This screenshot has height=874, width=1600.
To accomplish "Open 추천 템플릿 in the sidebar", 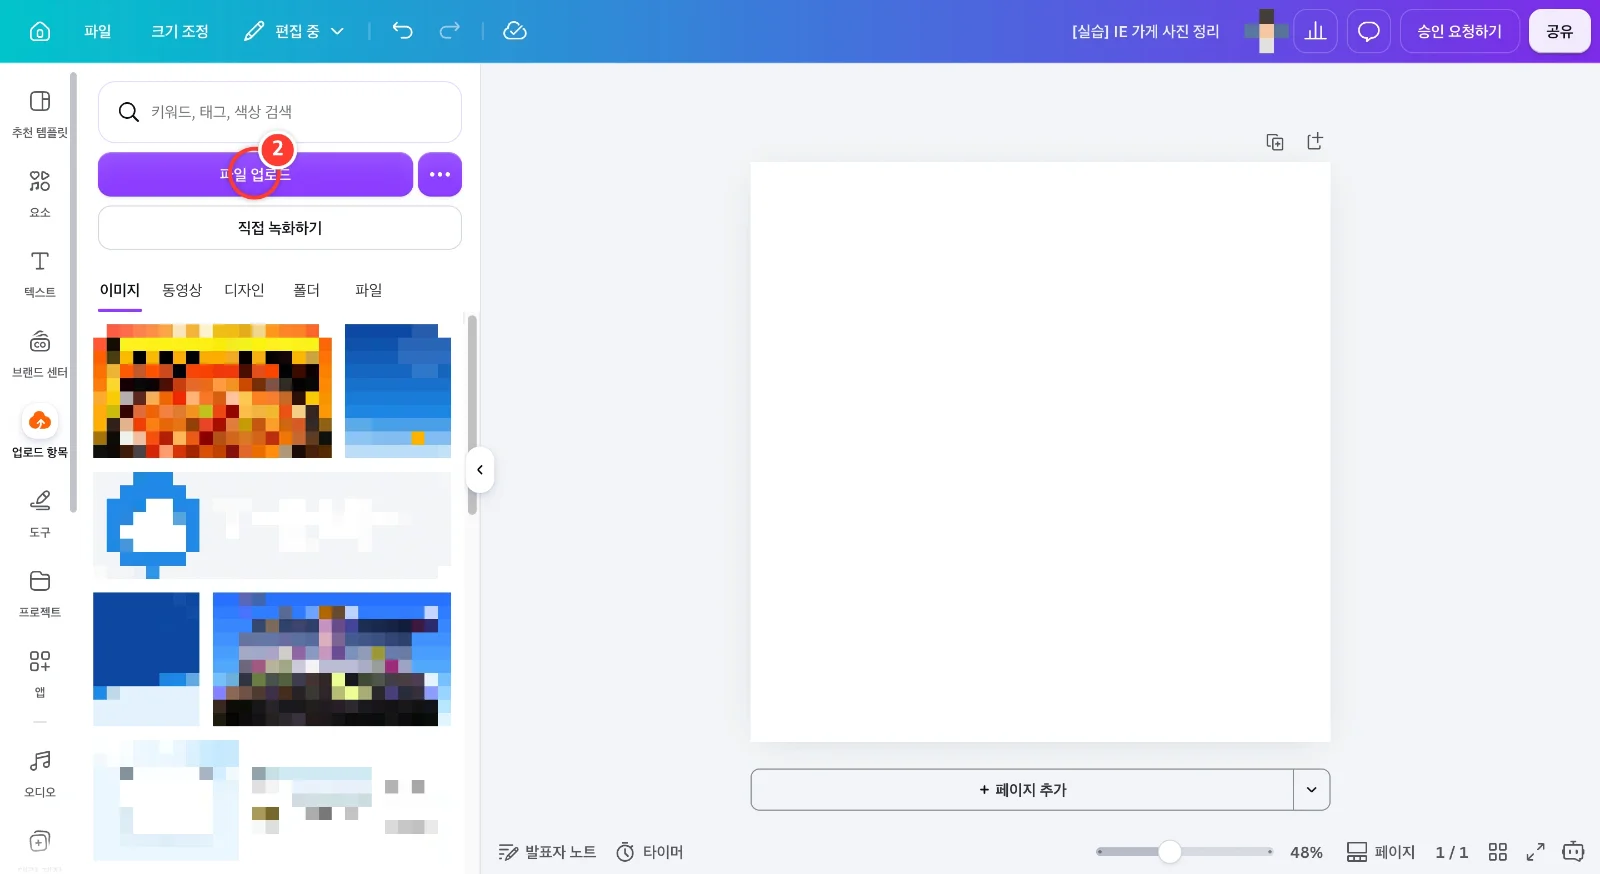I will 40,114.
